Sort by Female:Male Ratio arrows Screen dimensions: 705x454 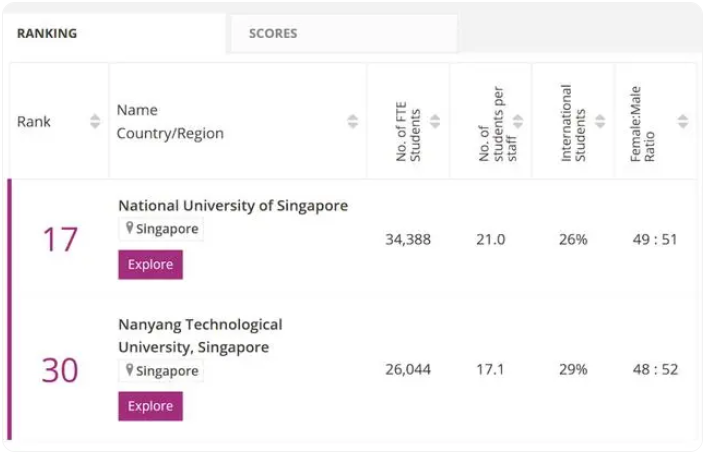(683, 121)
